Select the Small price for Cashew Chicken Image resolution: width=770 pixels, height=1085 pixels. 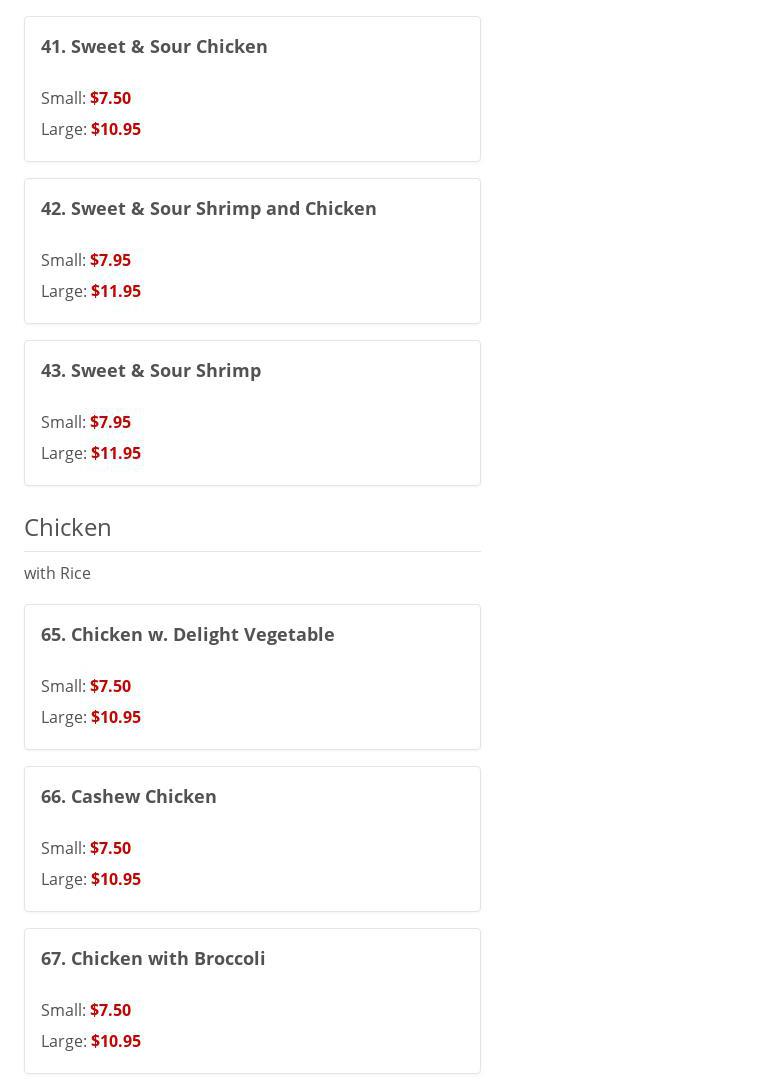coord(86,848)
